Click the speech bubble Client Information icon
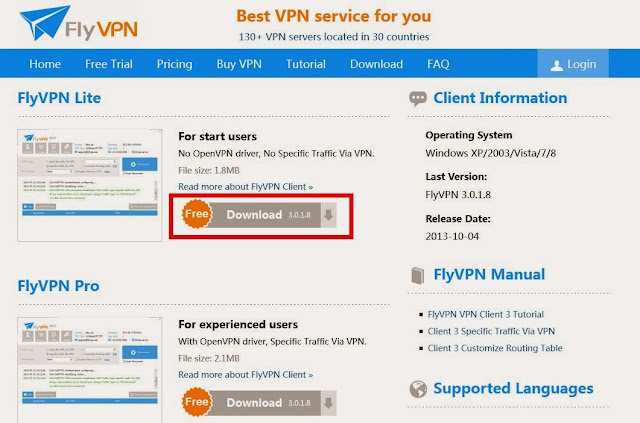The image size is (640, 423). (418, 98)
